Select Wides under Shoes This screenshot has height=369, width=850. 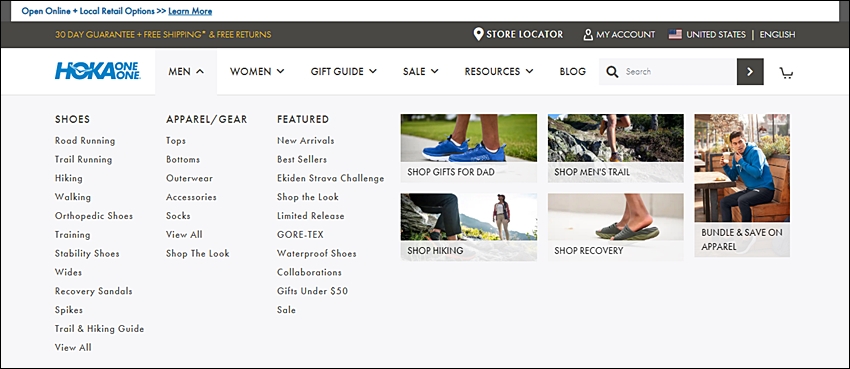coord(68,272)
